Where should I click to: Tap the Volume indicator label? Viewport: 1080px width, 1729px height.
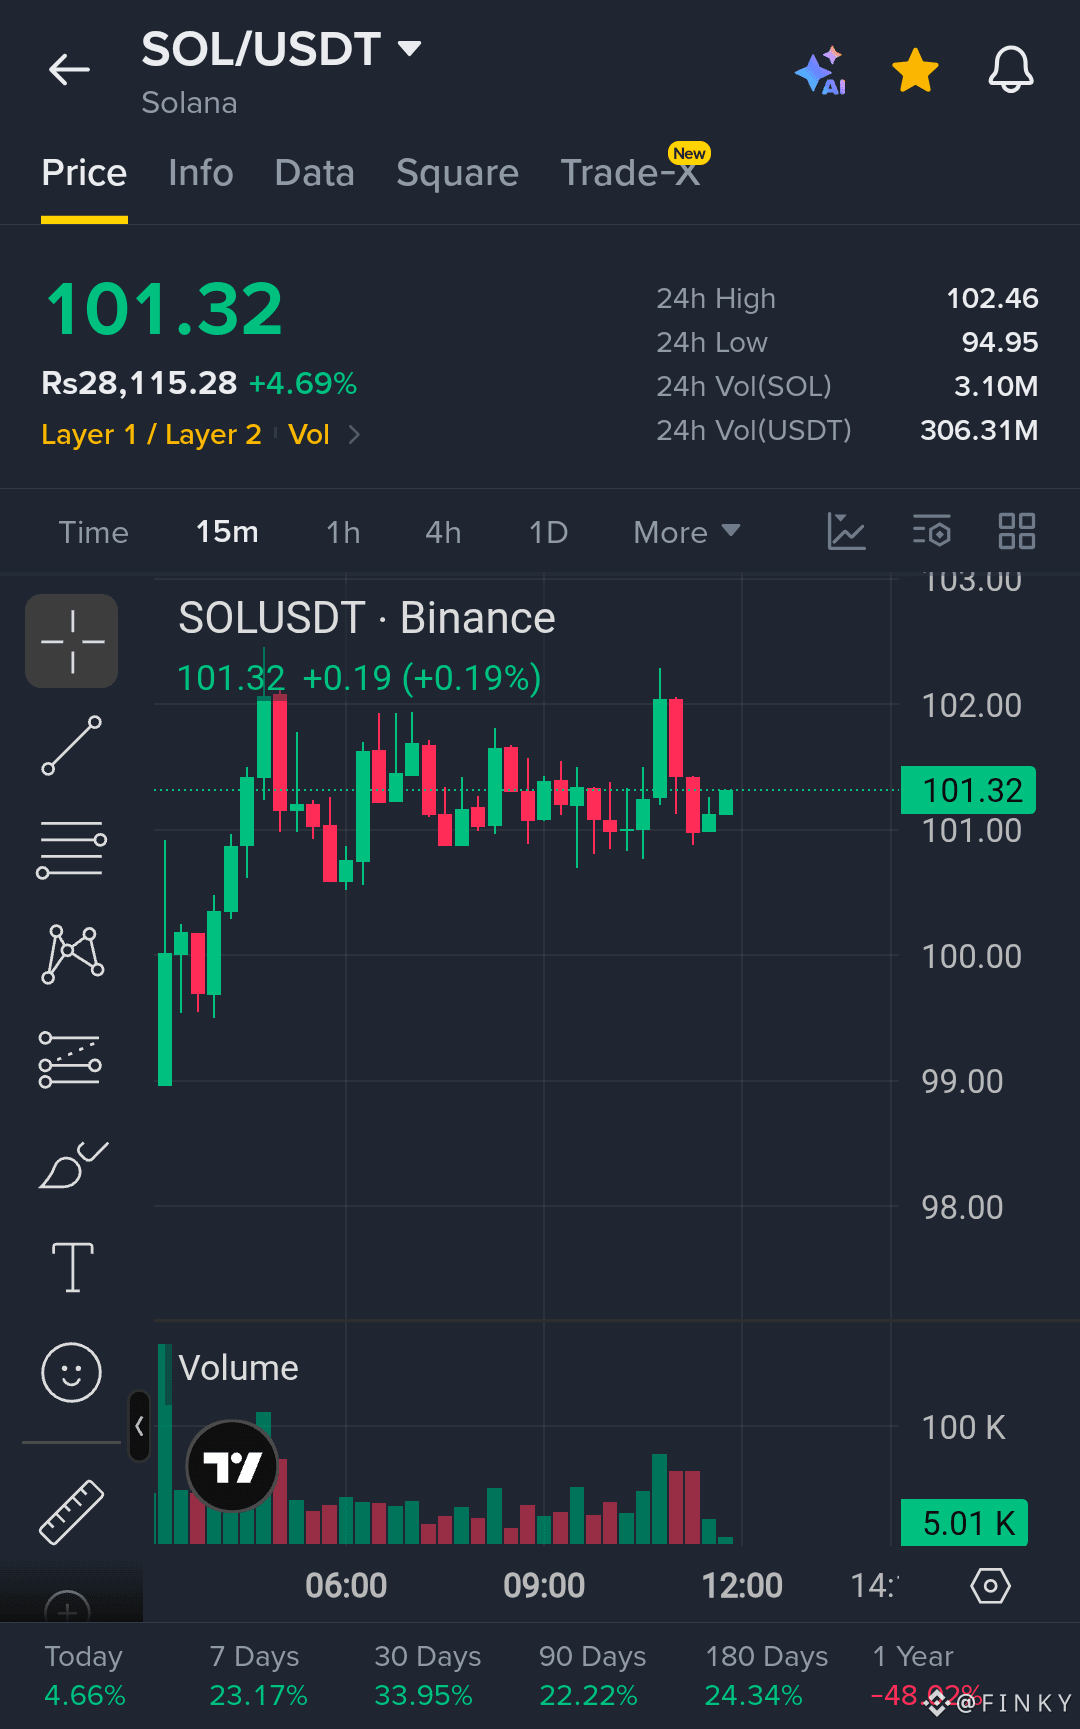pyautogui.click(x=238, y=1368)
